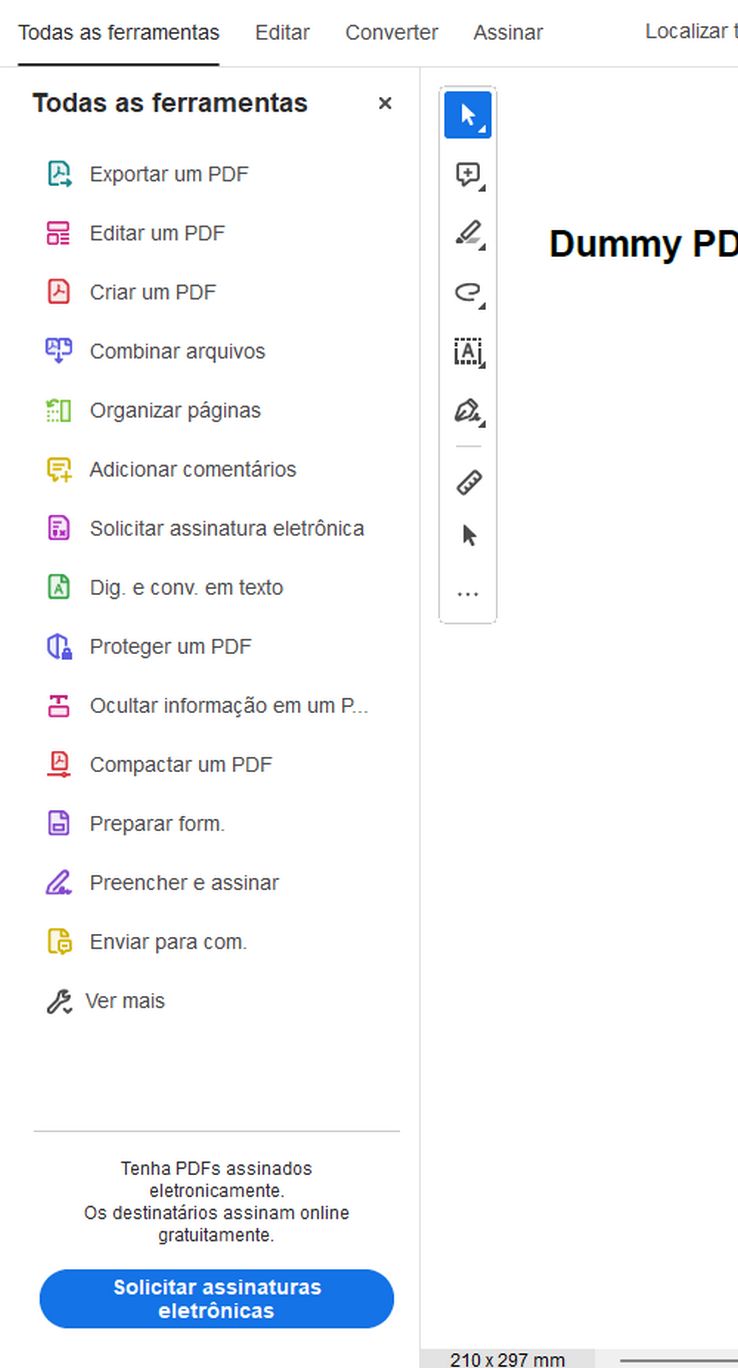Open the add comment tool

pyautogui.click(x=466, y=173)
